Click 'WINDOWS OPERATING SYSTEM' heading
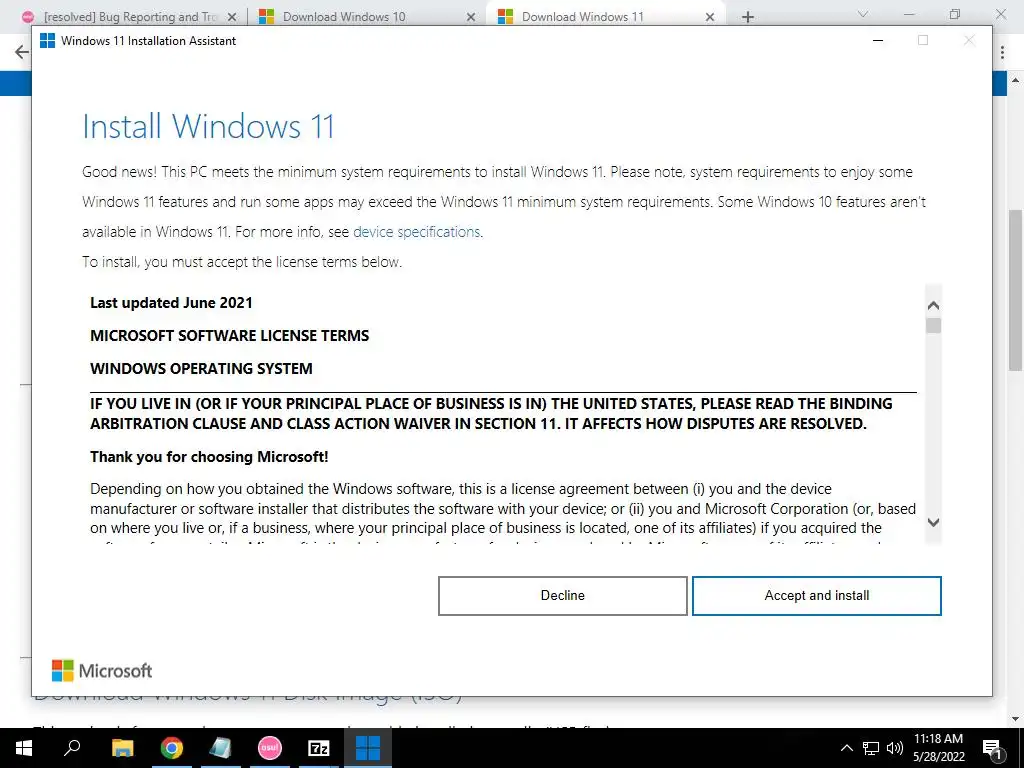The width and height of the screenshot is (1024, 768). coord(201,368)
